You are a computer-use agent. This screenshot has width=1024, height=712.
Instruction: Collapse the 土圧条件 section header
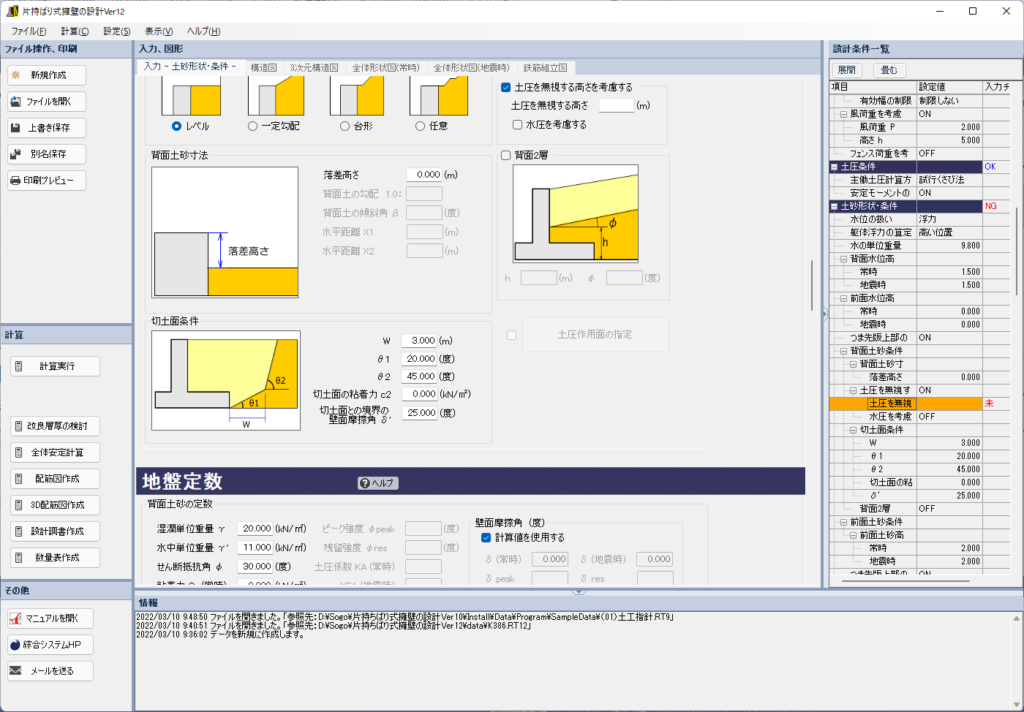pos(835,167)
